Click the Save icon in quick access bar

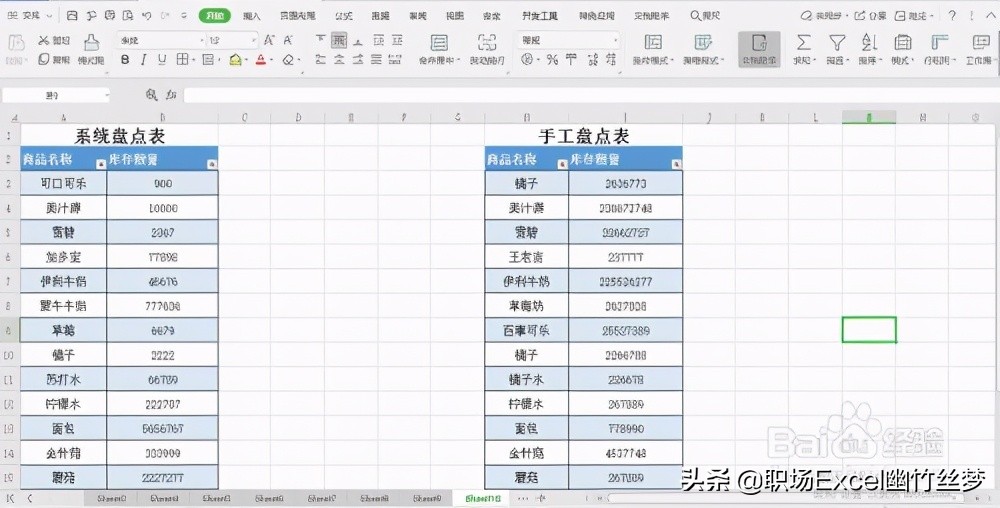click(x=72, y=15)
